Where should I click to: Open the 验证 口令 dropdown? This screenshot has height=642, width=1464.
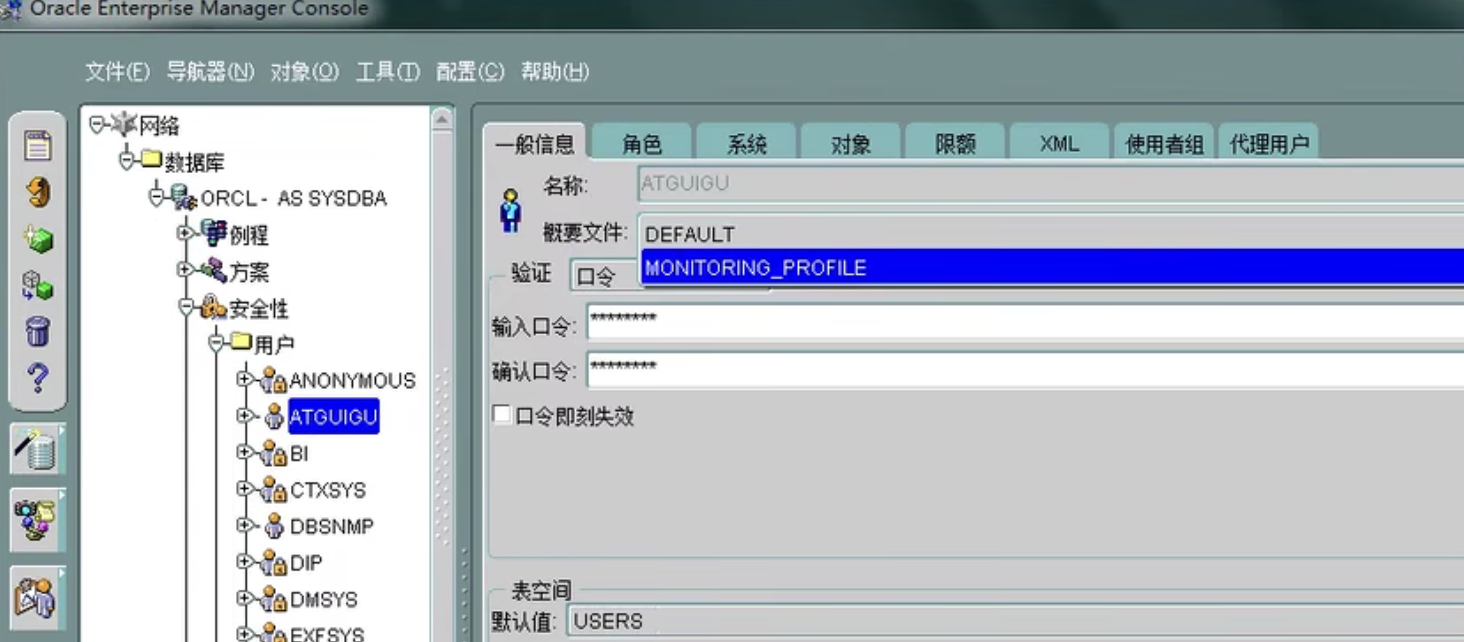tap(604, 276)
